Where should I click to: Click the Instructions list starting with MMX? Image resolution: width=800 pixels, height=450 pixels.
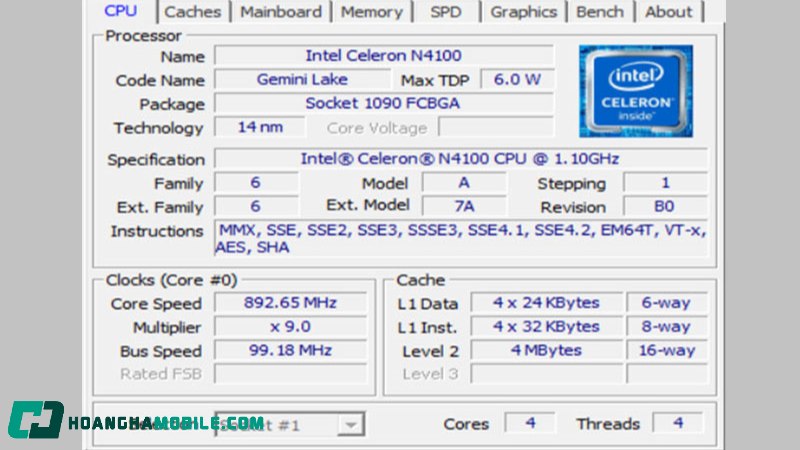tap(461, 238)
